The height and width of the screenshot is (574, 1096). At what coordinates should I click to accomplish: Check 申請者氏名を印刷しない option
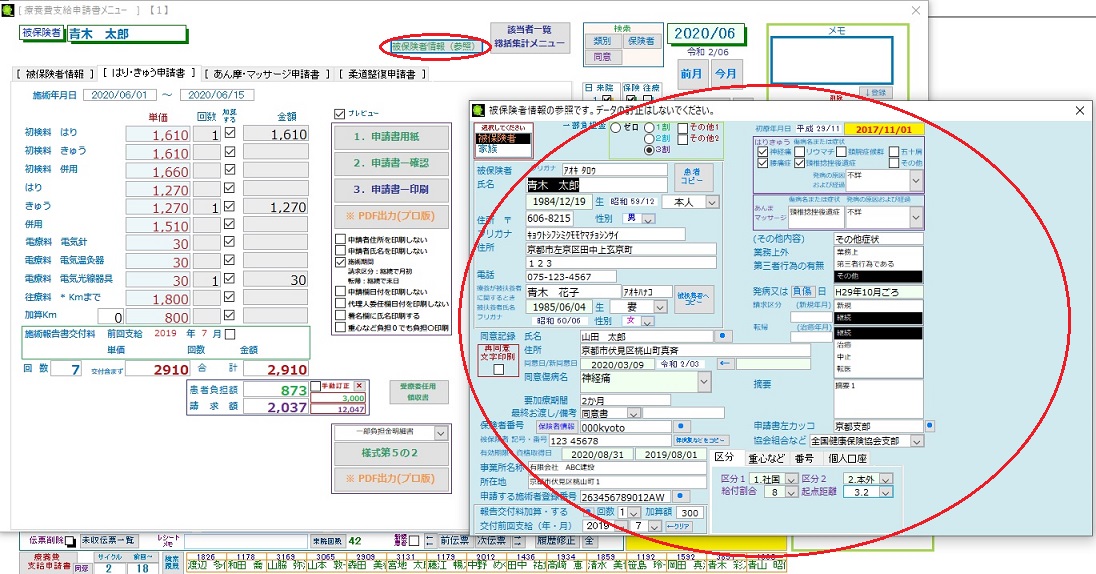(x=340, y=250)
